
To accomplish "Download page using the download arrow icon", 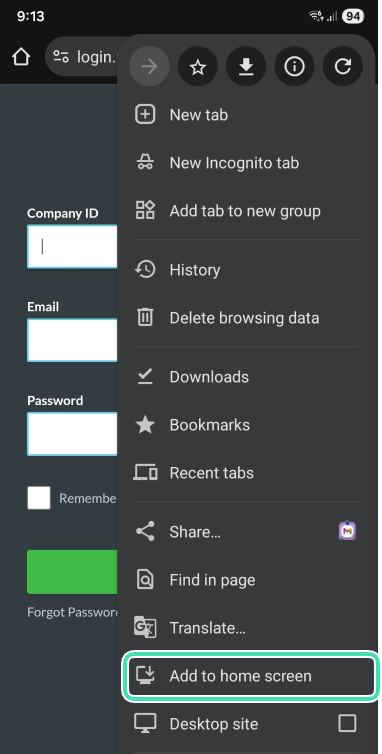I will (246, 67).
